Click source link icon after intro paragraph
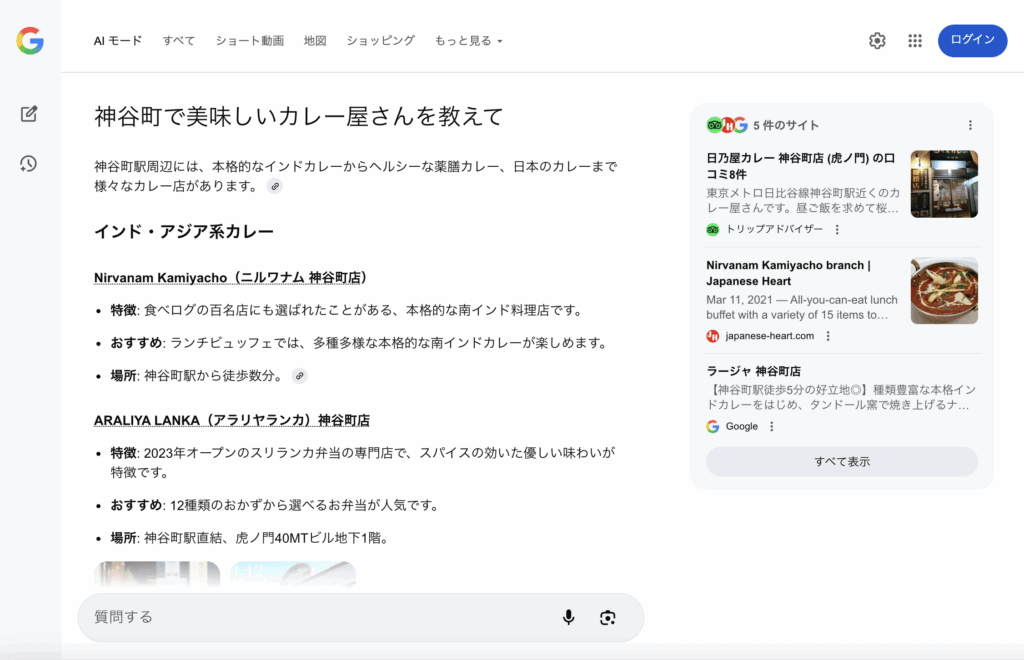Viewport: 1024px width, 660px height. 275,186
